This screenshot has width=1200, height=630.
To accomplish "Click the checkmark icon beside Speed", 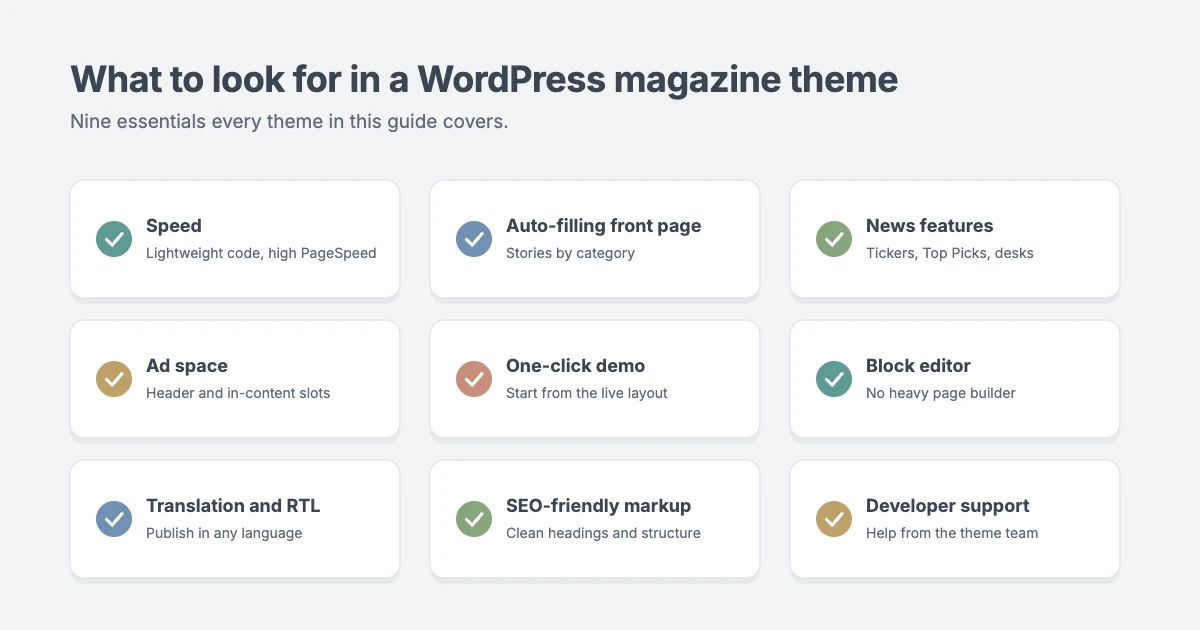I will point(114,239).
